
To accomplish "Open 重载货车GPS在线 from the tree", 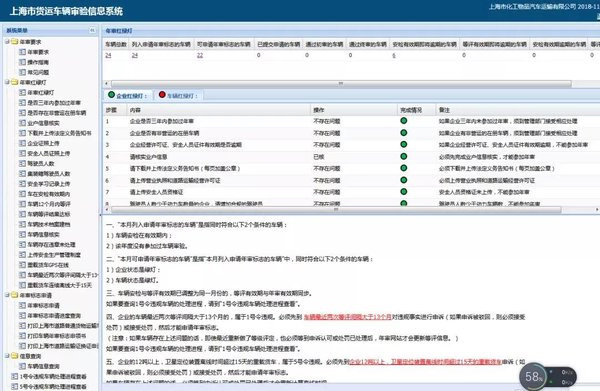I will (48, 265).
